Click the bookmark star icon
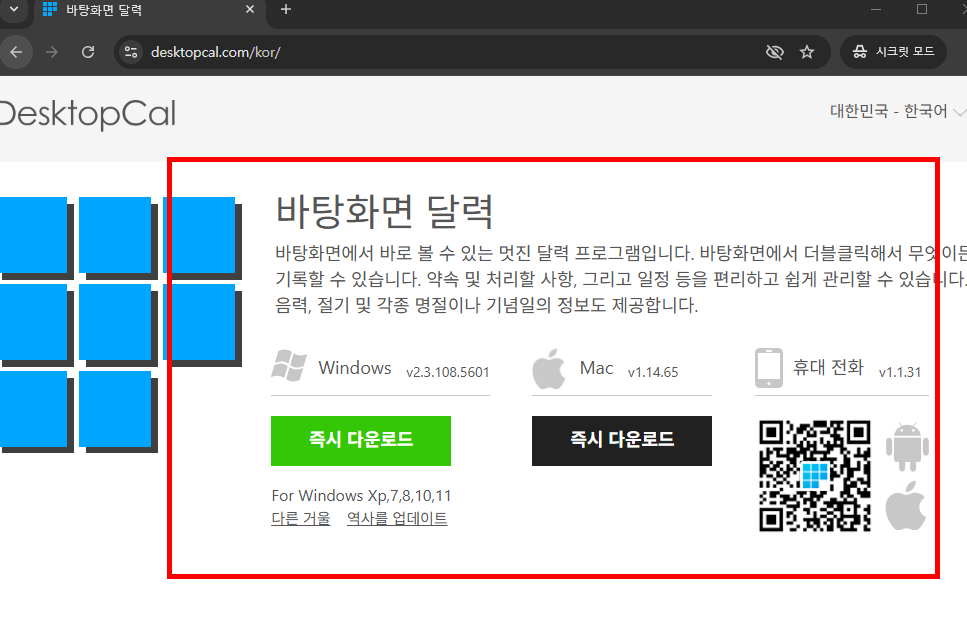The width and height of the screenshot is (967, 625). click(x=807, y=51)
